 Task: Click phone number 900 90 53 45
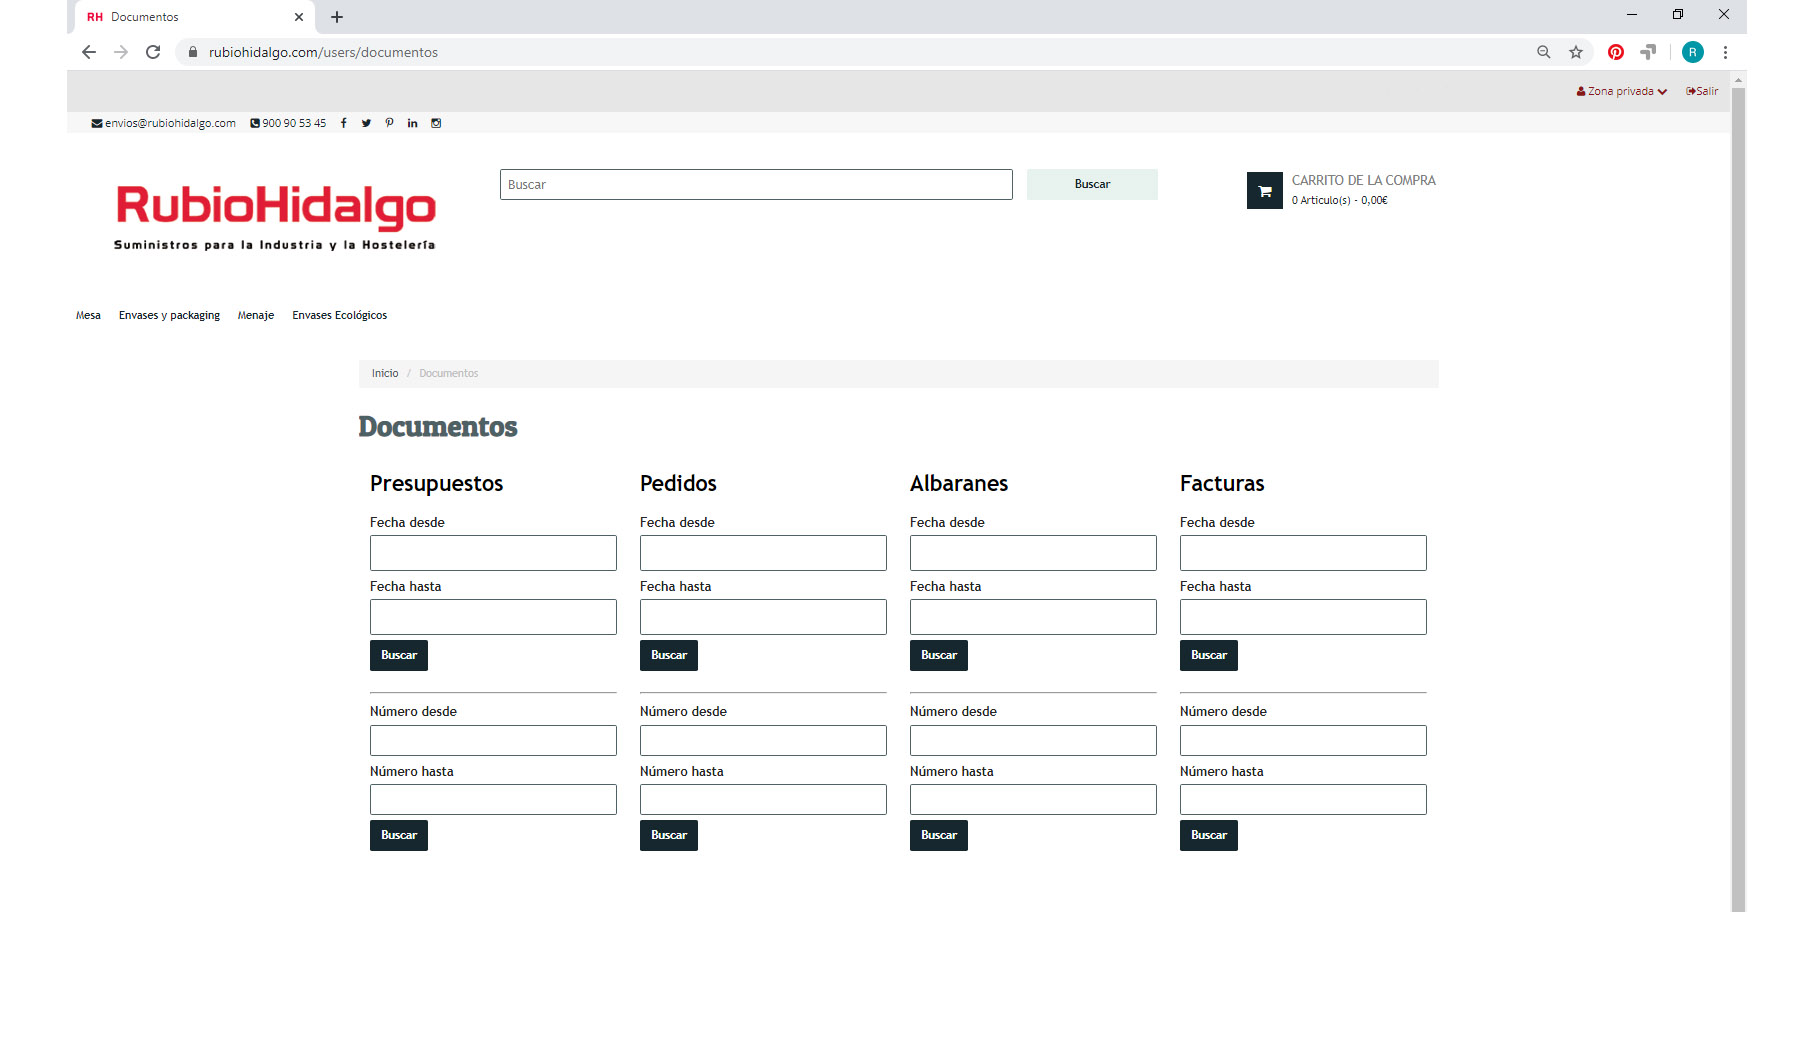pos(288,123)
